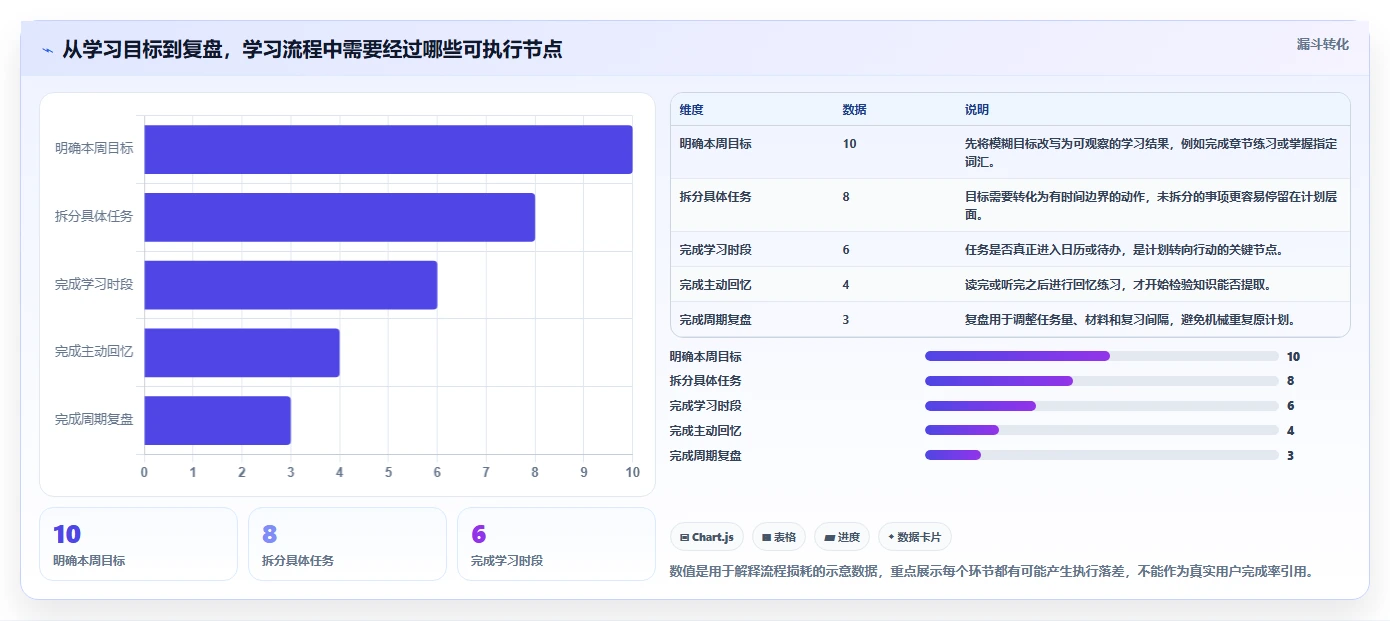Screen dimensions: 1390x621
Task: Open the data card showing 8 拆分具体任务
Action: tap(347, 544)
